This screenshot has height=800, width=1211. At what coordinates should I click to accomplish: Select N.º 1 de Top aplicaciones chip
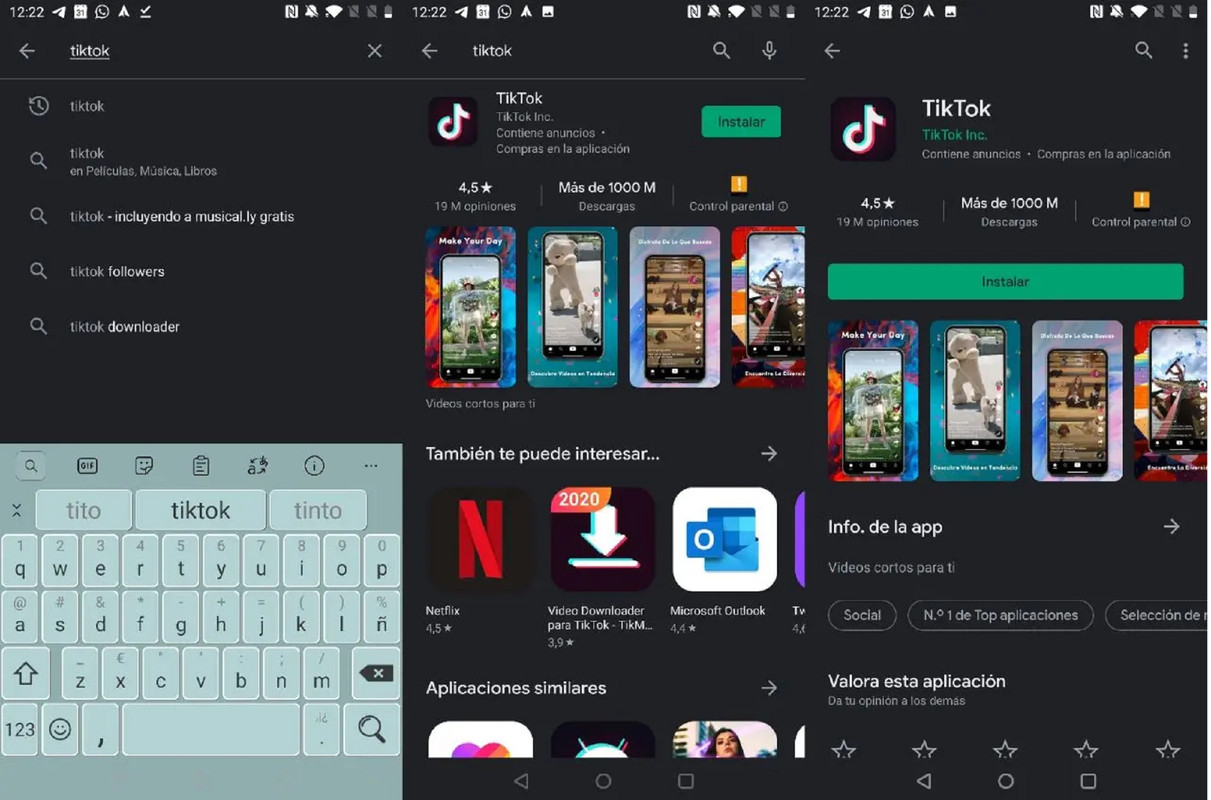click(x=1001, y=615)
